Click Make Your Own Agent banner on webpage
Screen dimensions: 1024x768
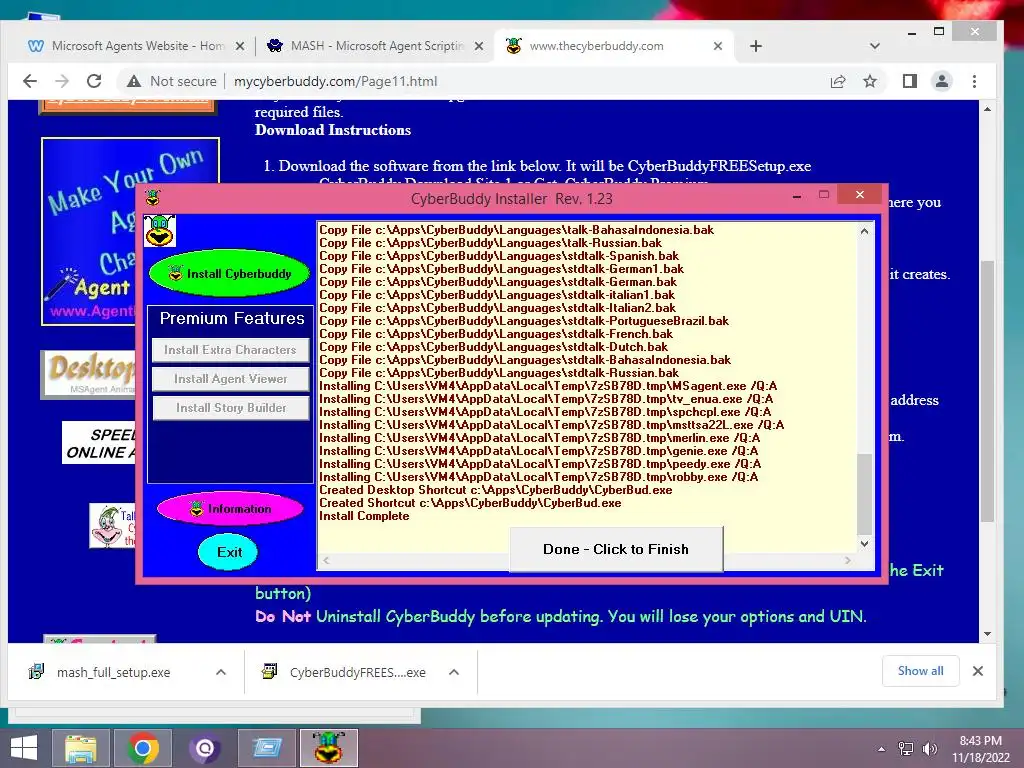coord(91,231)
